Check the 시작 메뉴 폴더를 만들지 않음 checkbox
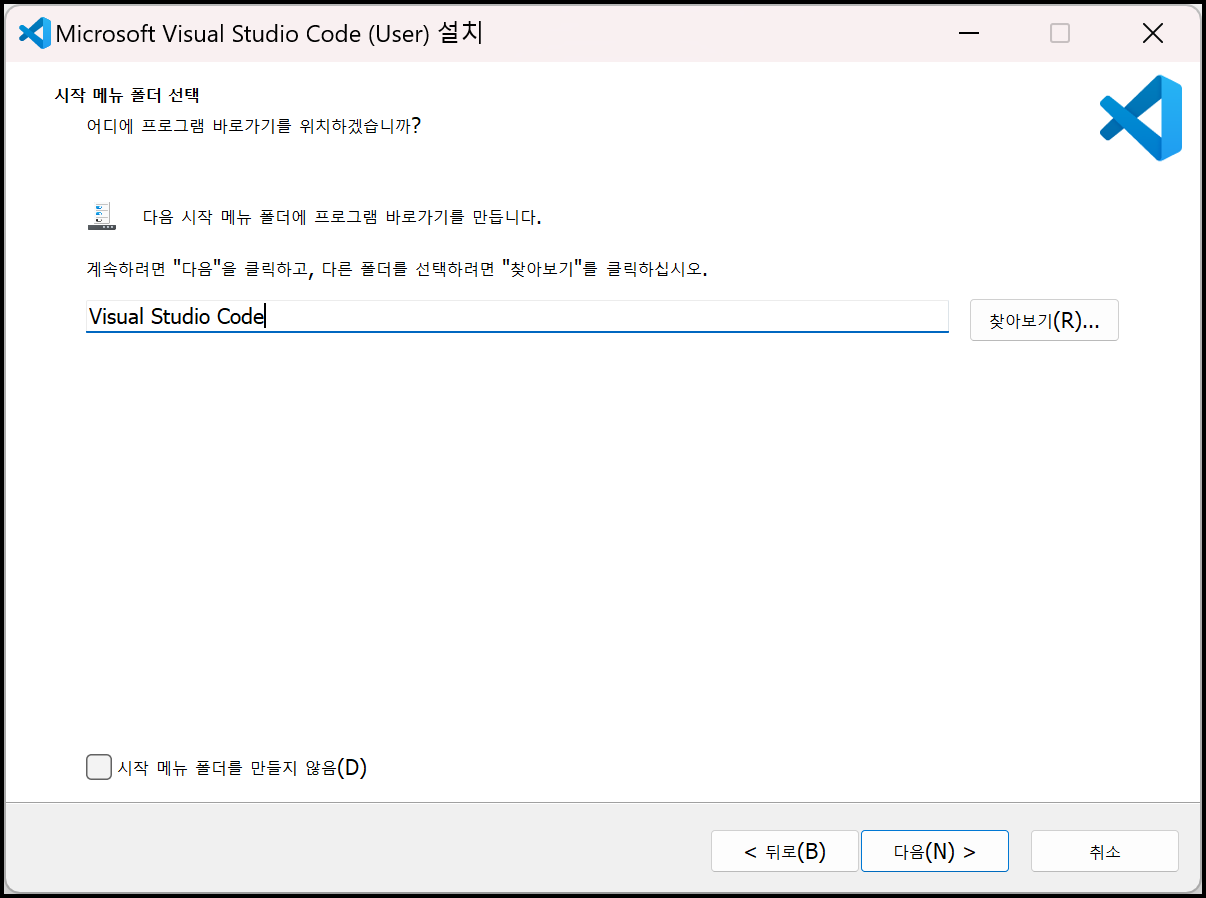The height and width of the screenshot is (898, 1206). (x=98, y=767)
